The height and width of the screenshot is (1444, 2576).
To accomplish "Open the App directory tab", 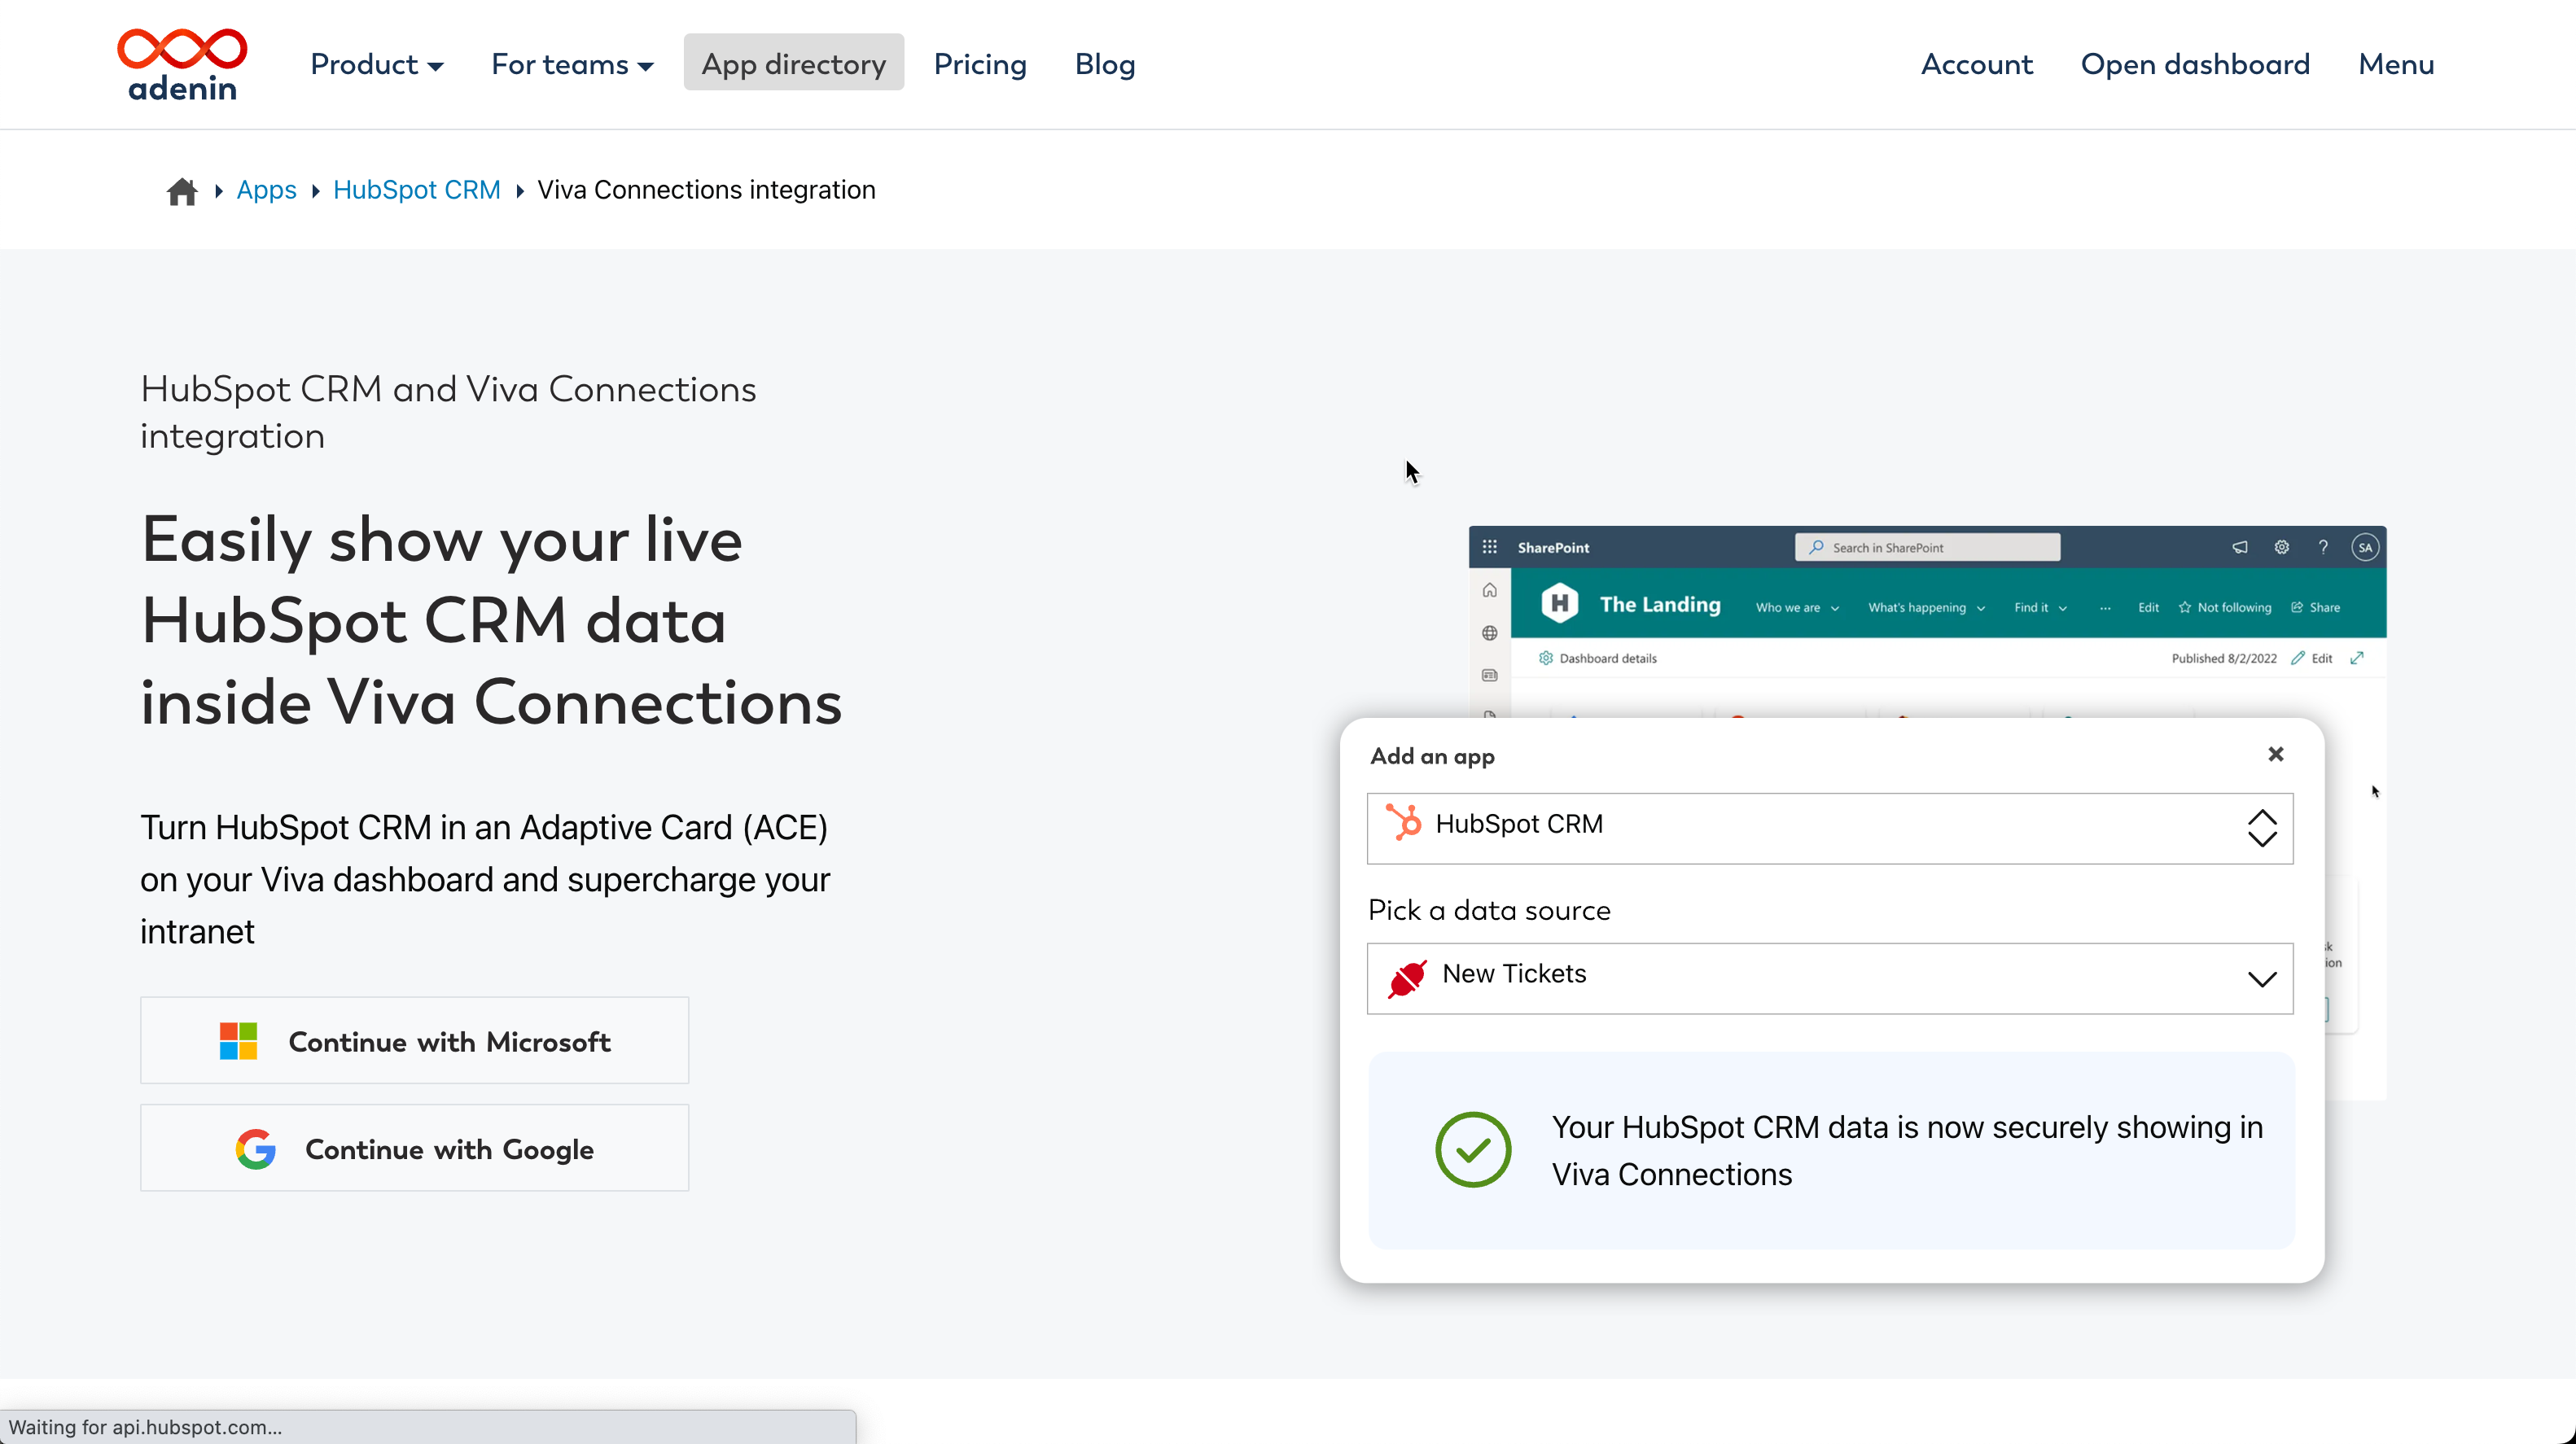I will 794,63.
